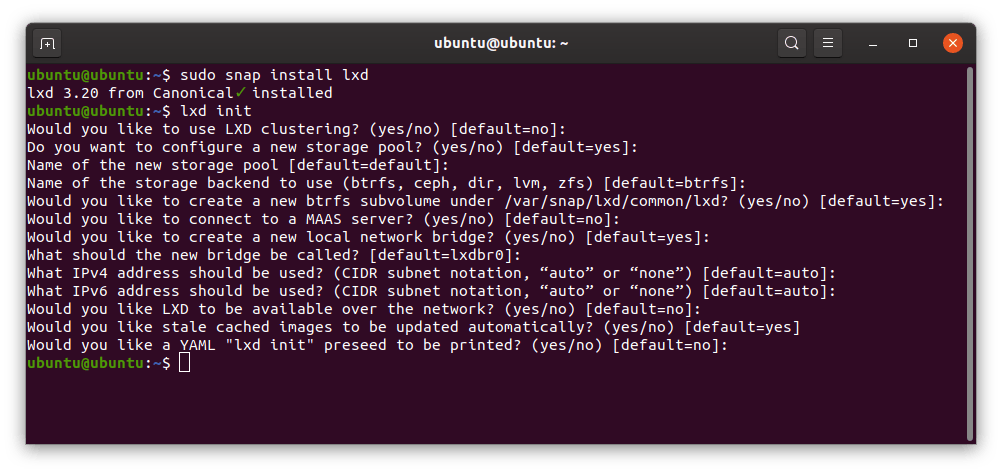This screenshot has width=1002, height=473.
Task: Click the cursor block at the last prompt
Action: (x=184, y=363)
